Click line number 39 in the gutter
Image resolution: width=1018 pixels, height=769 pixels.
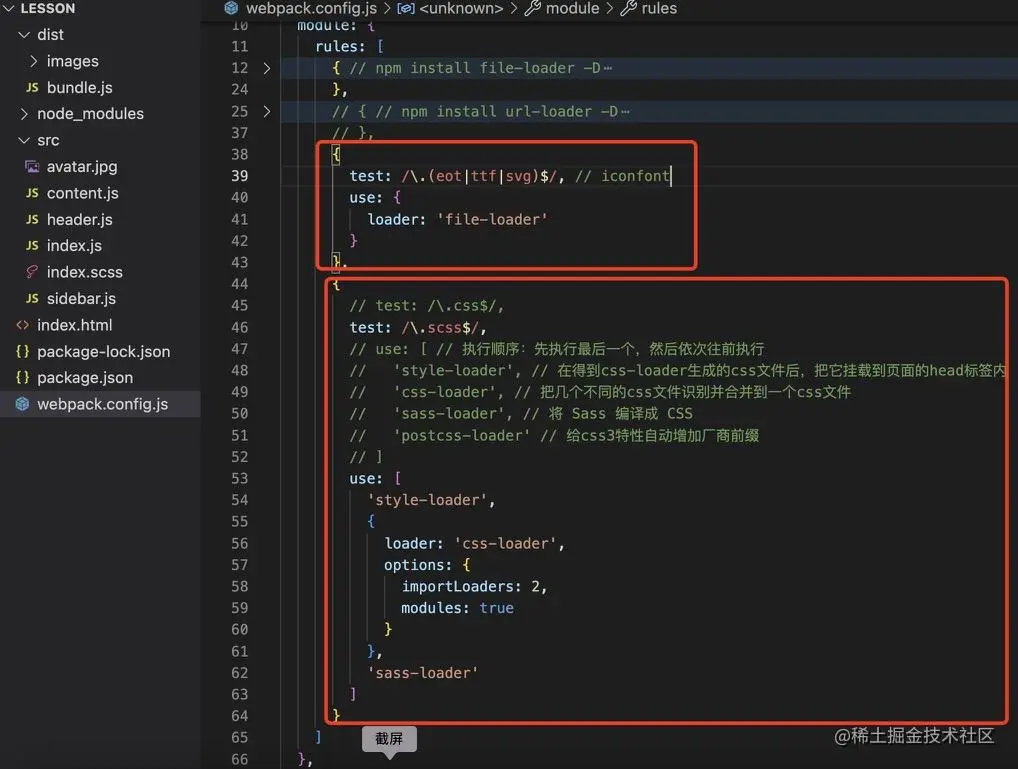tap(240, 176)
